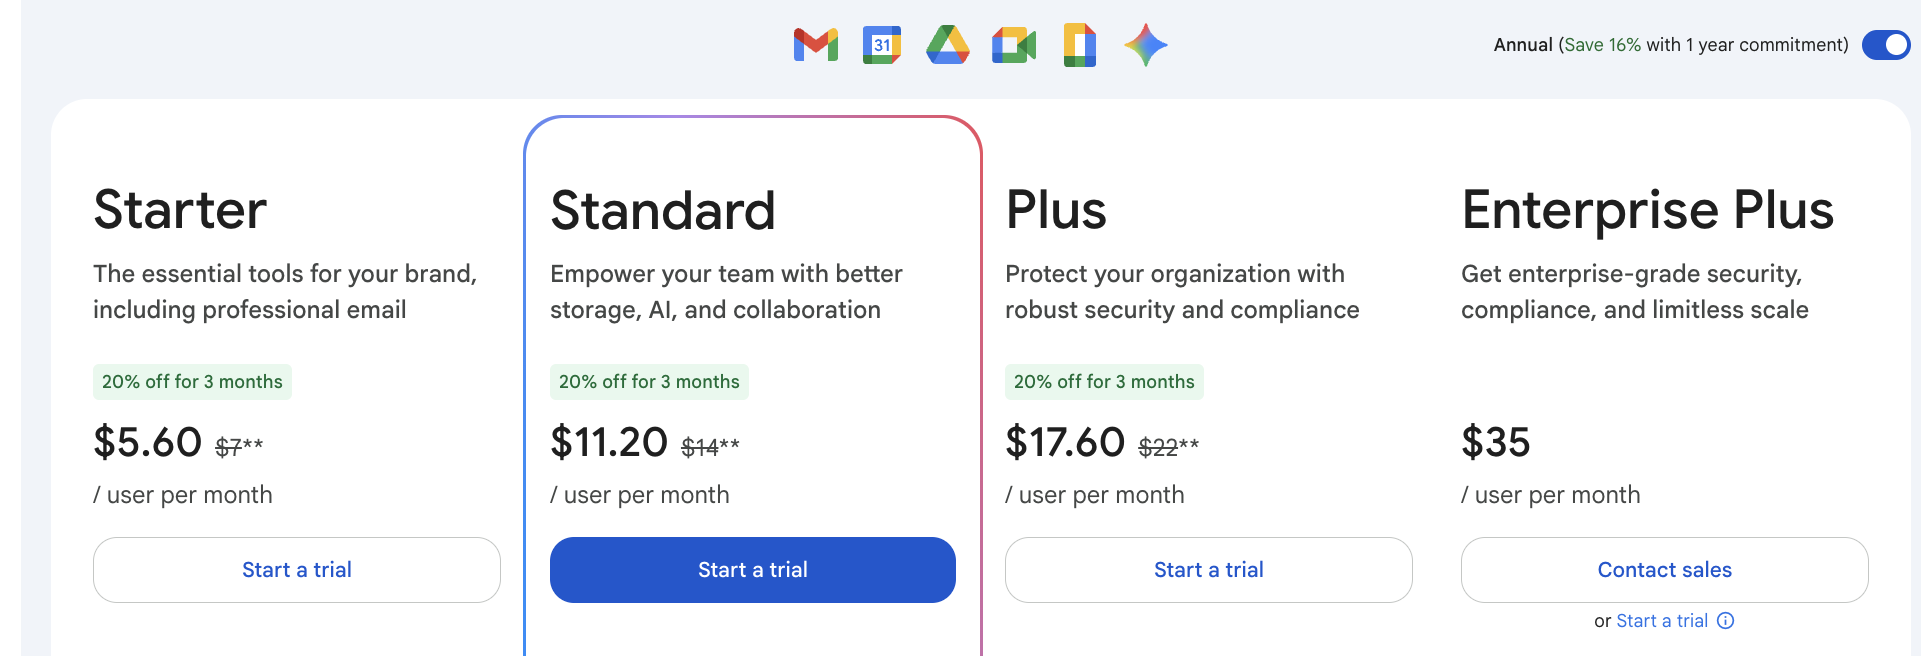This screenshot has height=656, width=1921.
Task: Start a trial for the Standard plan
Action: click(x=752, y=569)
